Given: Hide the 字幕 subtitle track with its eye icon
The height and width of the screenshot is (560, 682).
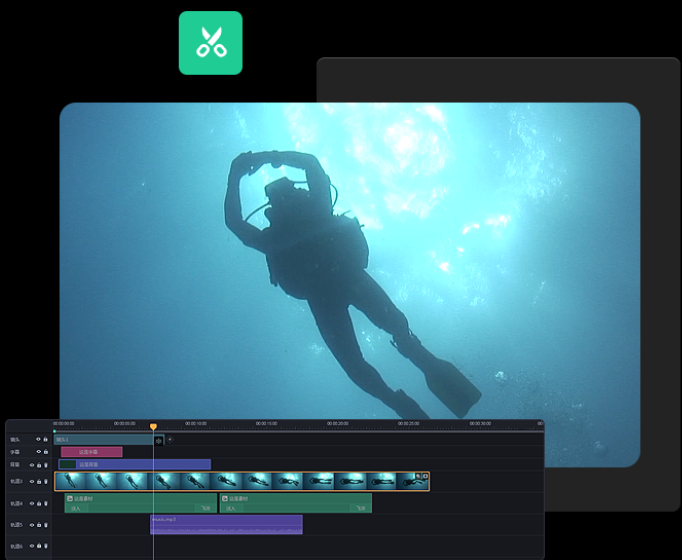Looking at the screenshot, I should coord(39,452).
